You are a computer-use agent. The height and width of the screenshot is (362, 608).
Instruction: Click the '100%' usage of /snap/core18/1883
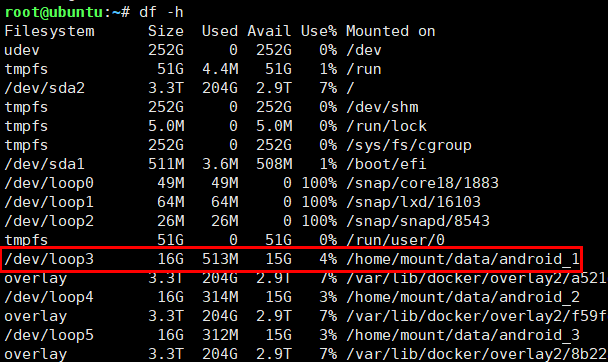(x=319, y=183)
